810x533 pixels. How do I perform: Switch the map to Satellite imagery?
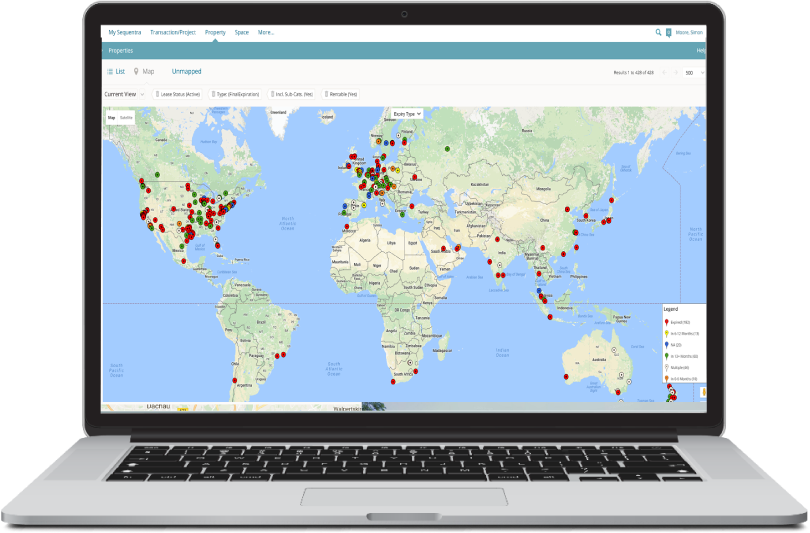[127, 118]
